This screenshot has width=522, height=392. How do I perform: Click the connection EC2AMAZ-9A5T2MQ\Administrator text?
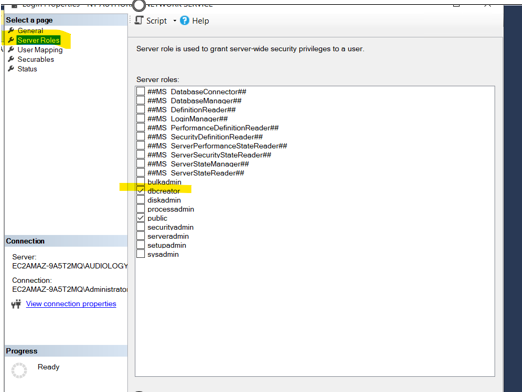(x=70, y=289)
